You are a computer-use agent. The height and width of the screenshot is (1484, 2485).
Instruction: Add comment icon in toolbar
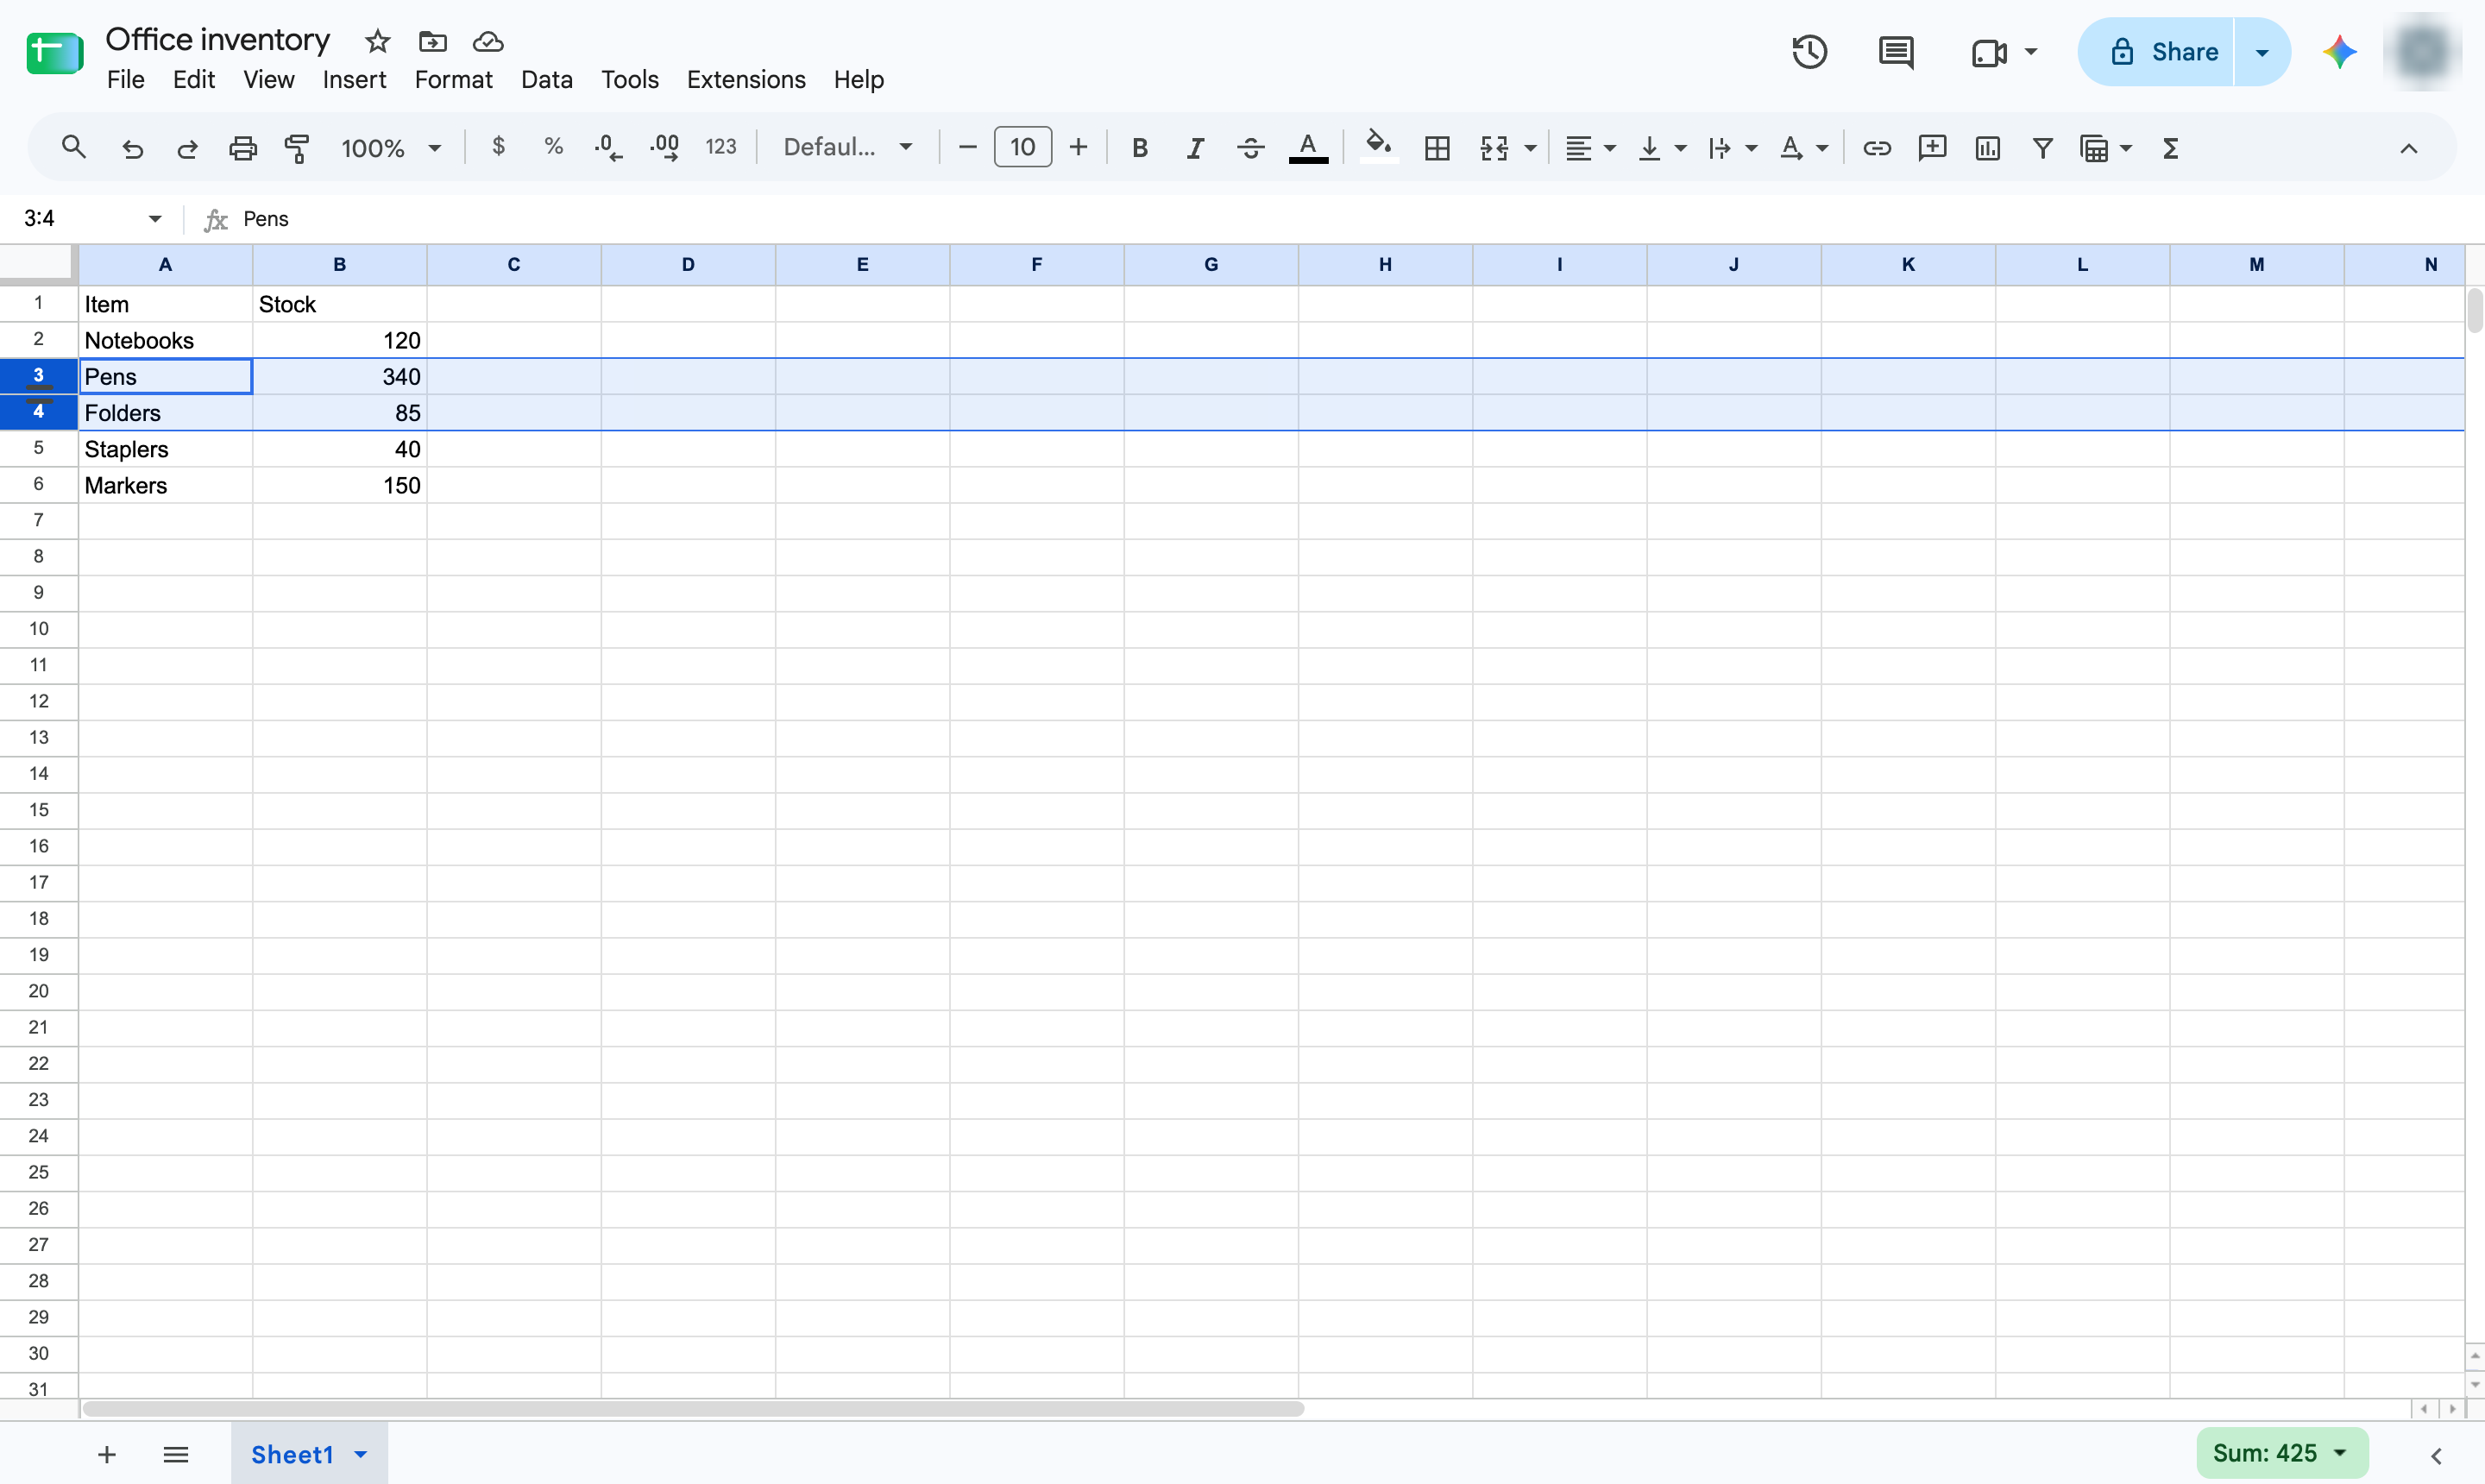pos(1932,148)
